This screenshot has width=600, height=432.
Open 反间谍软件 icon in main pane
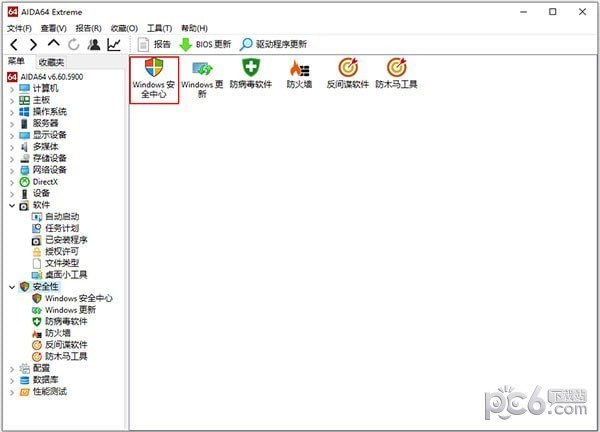[x=348, y=73]
